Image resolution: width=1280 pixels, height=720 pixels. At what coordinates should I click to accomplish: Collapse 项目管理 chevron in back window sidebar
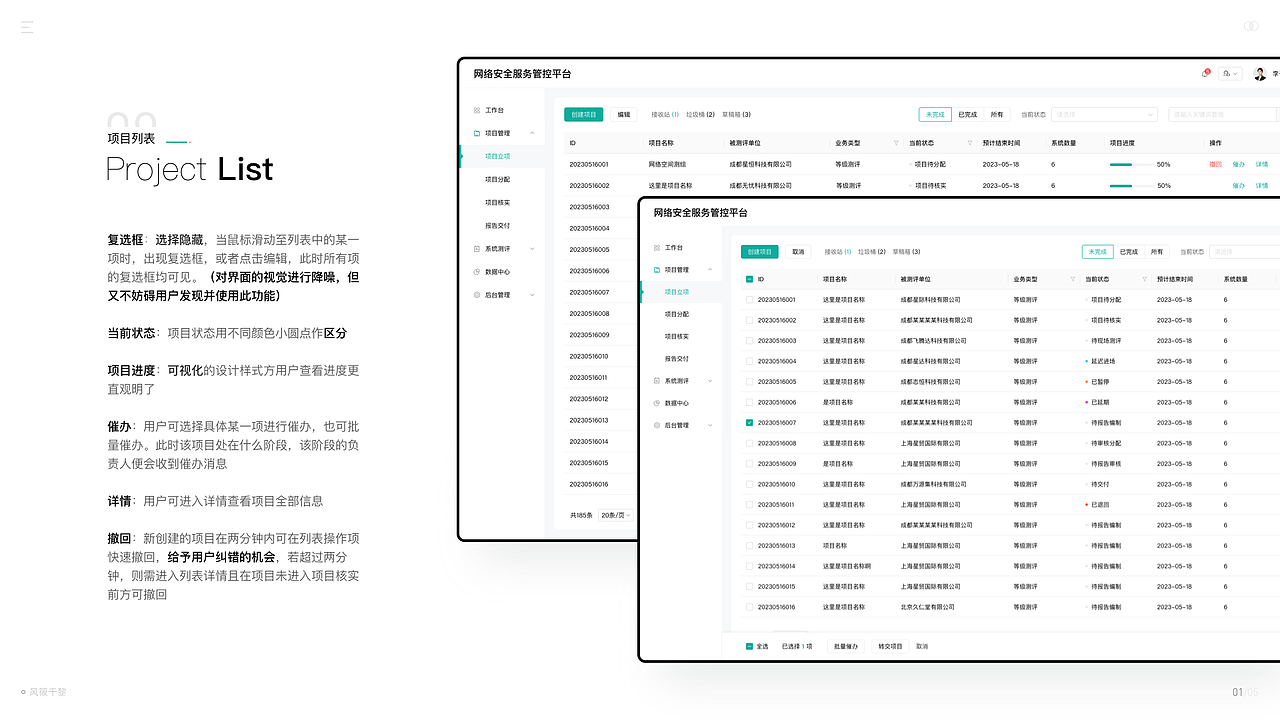532,133
